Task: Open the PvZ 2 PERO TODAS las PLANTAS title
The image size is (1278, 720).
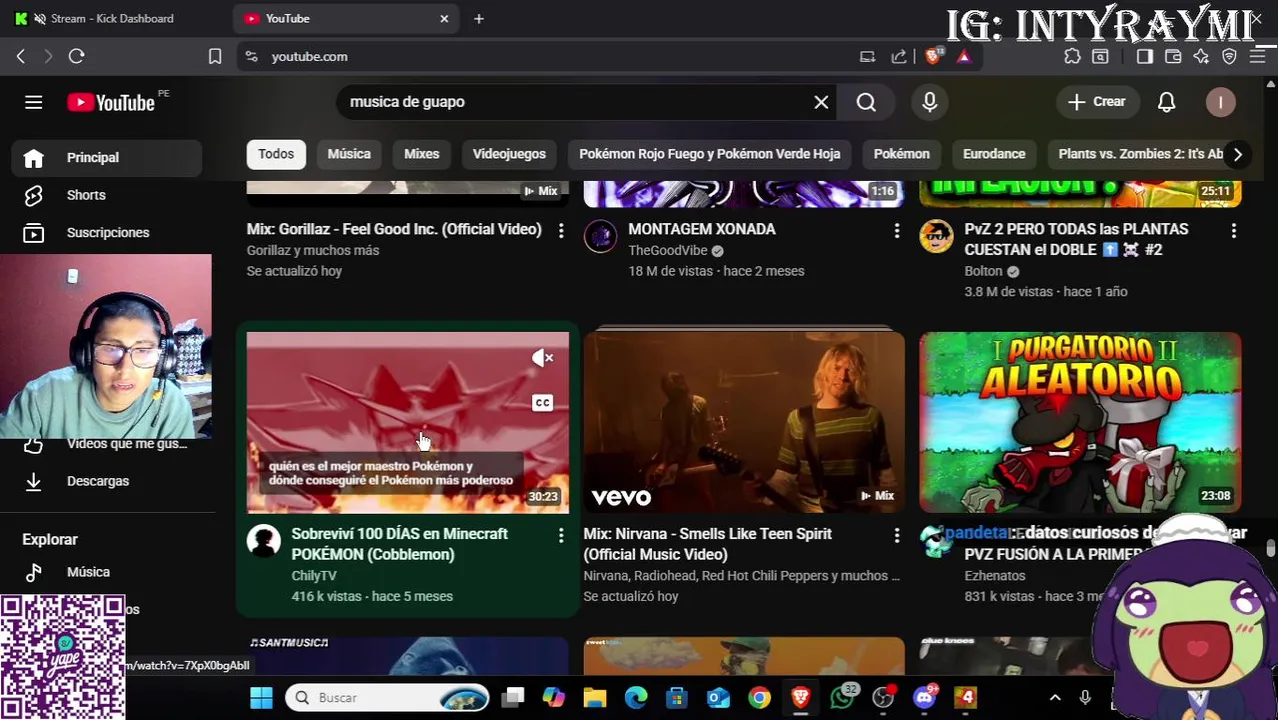Action: pos(1076,239)
